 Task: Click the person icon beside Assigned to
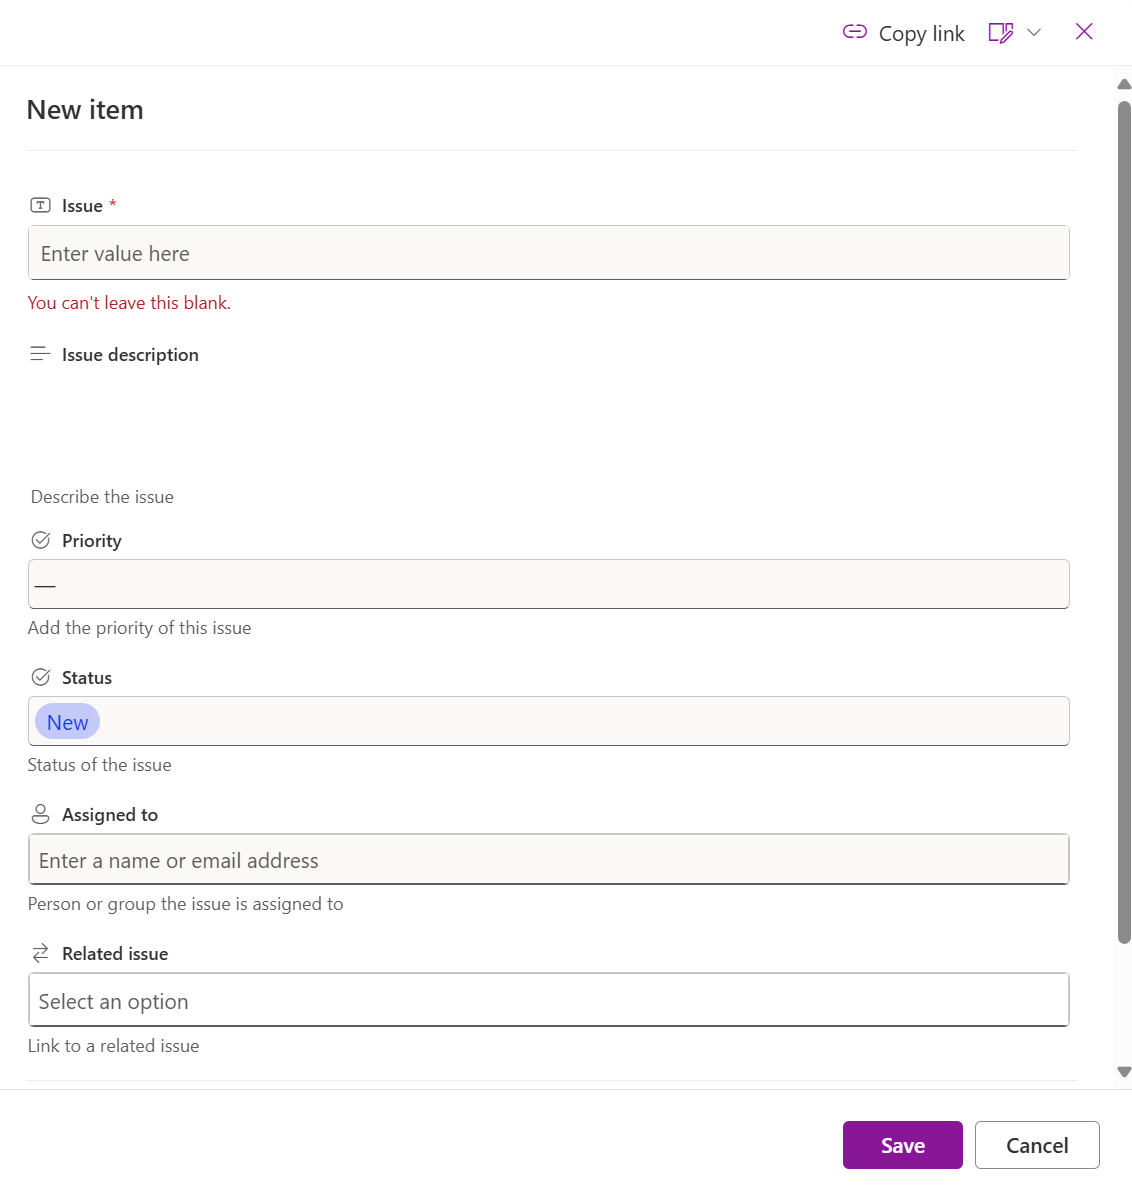[40, 812]
